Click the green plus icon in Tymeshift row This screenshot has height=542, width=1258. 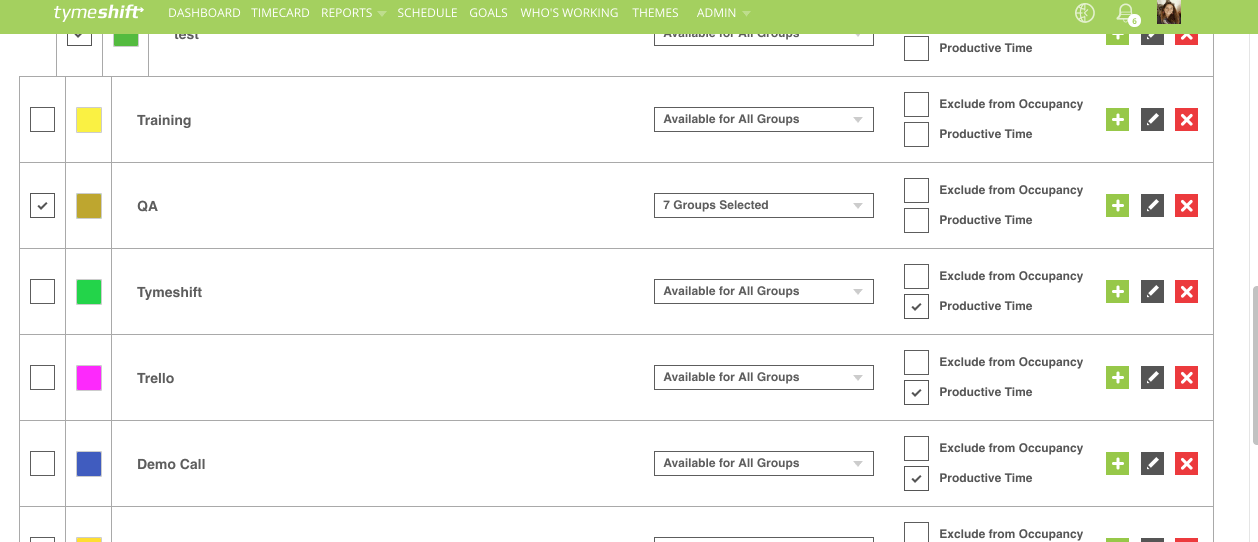point(1118,292)
